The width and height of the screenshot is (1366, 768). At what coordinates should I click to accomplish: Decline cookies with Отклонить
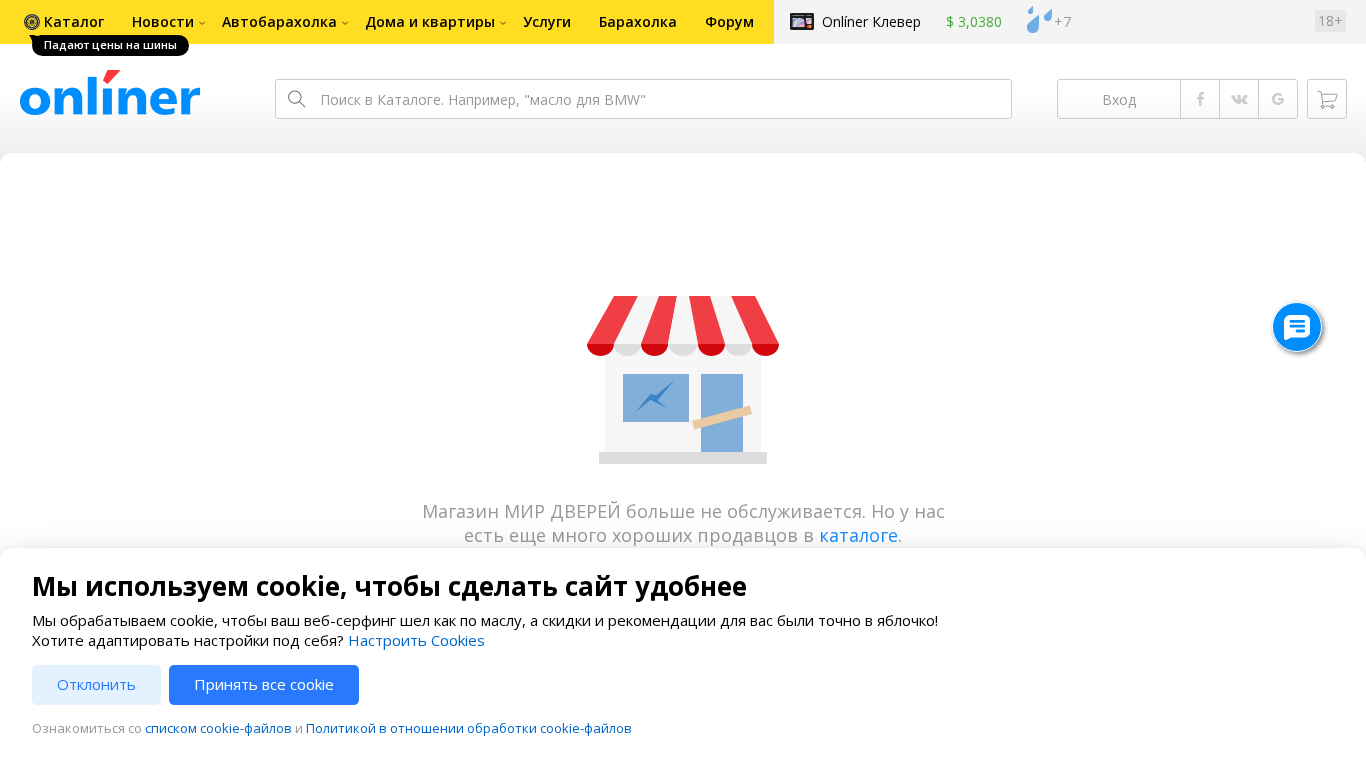click(x=96, y=685)
